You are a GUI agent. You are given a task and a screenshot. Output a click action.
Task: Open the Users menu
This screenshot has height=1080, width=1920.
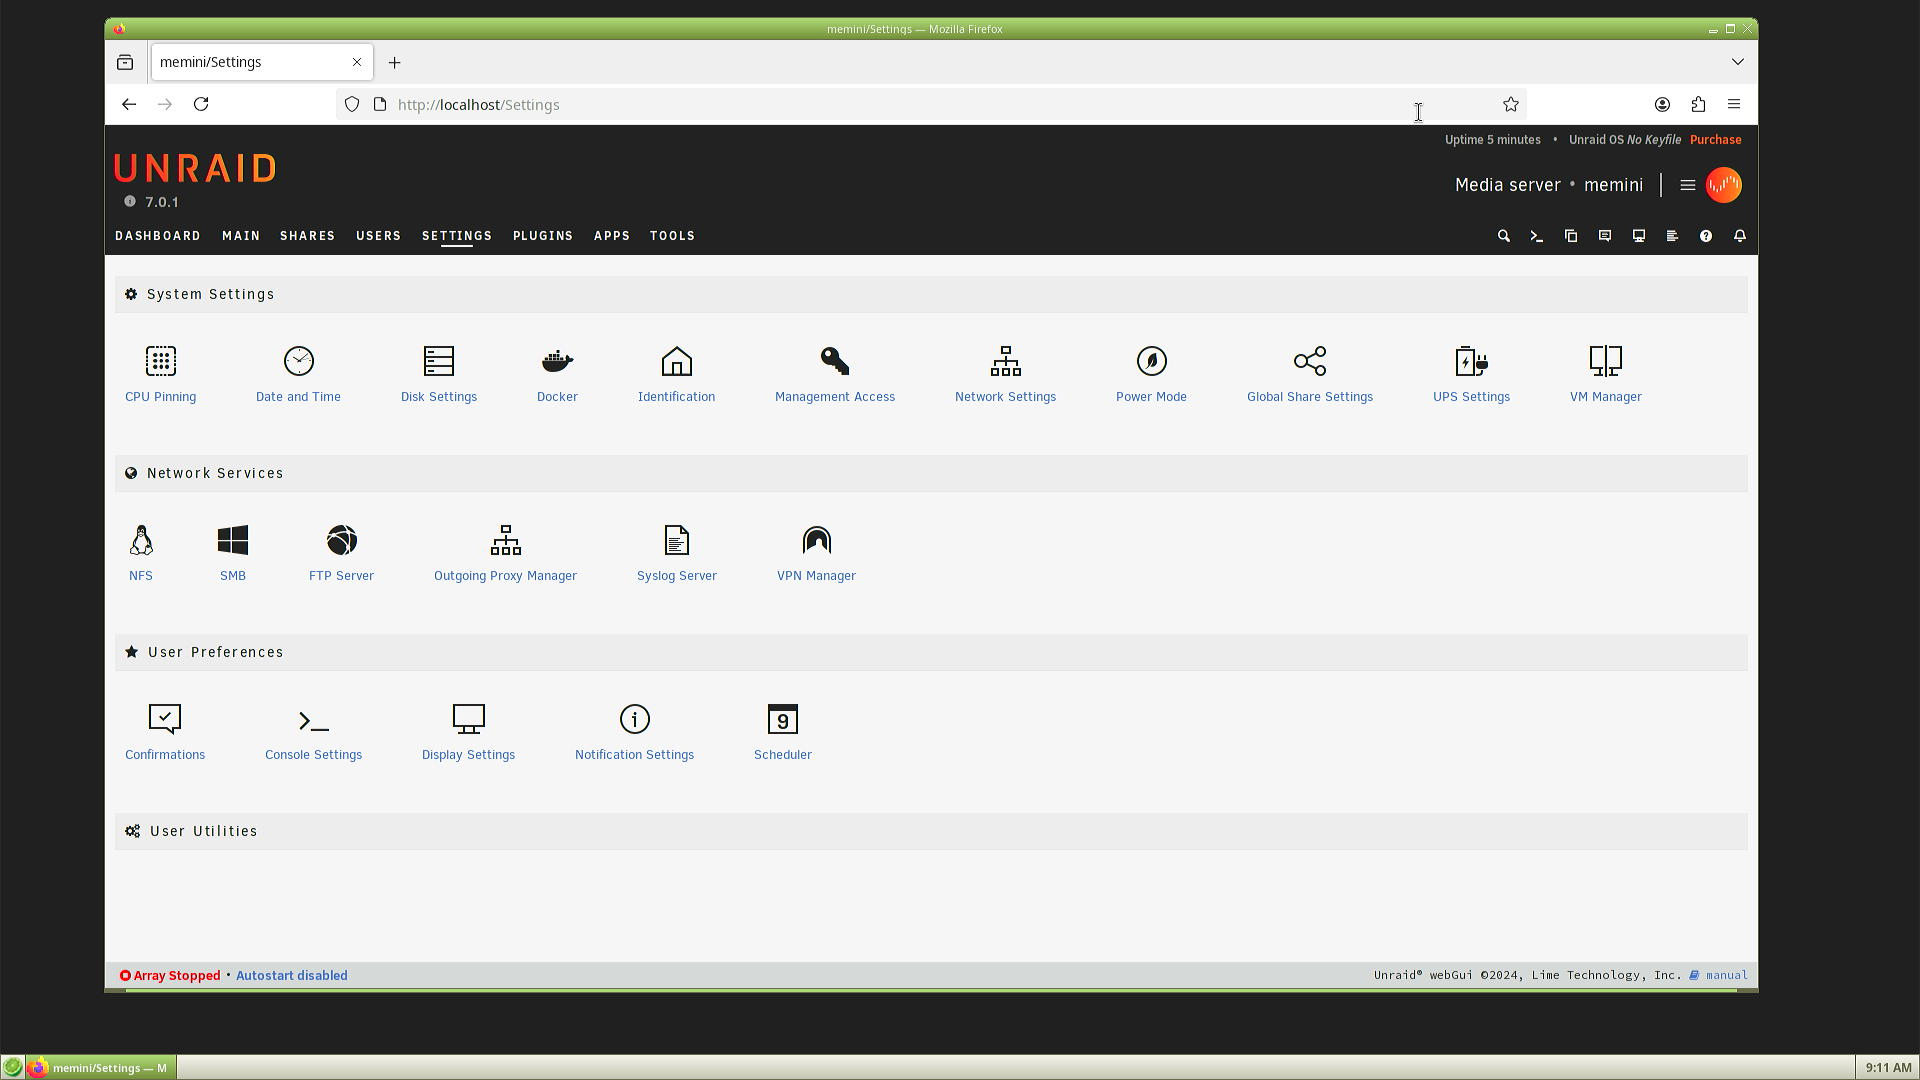click(x=378, y=236)
